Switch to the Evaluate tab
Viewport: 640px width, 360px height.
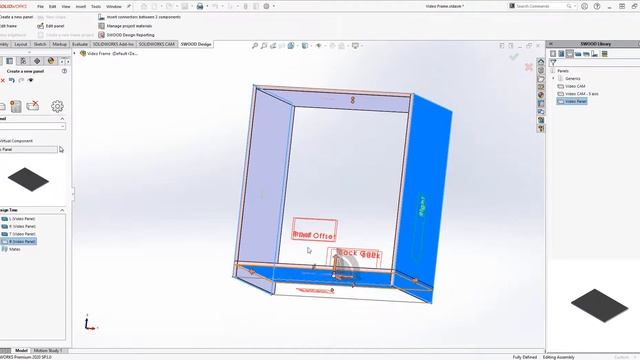(80, 44)
